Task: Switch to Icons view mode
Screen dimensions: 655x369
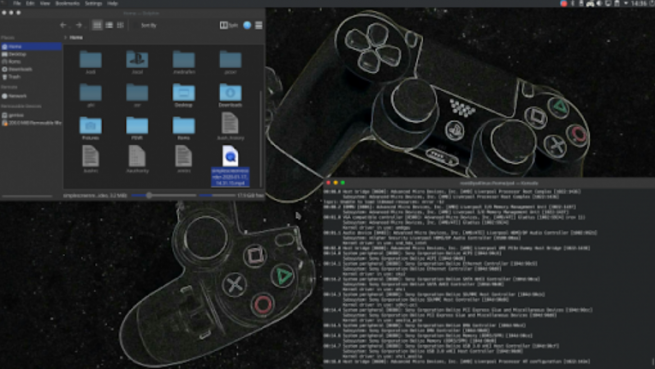Action: click(x=97, y=25)
